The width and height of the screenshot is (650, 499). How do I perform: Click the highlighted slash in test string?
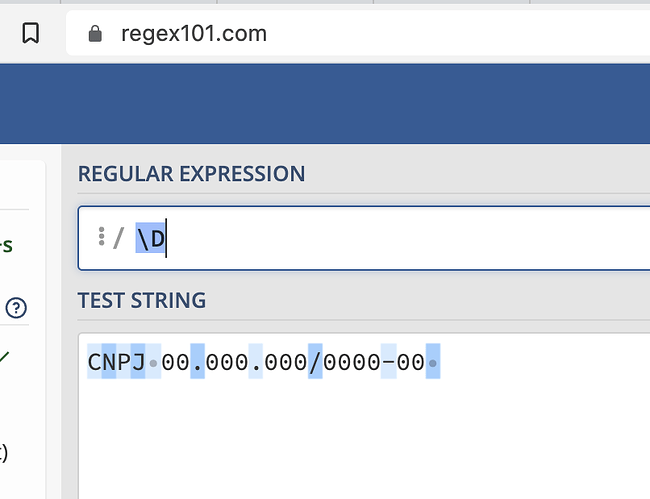315,362
